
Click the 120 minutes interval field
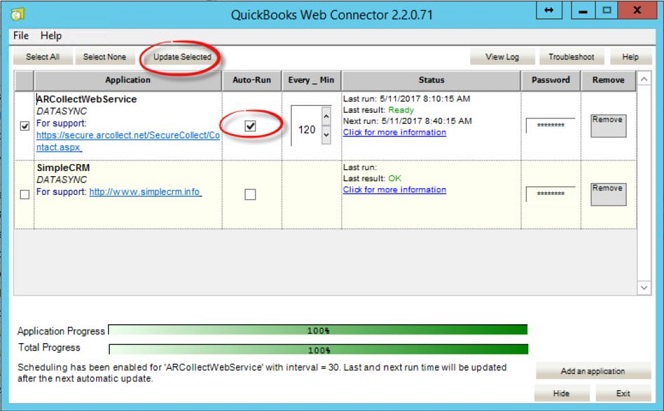pos(306,129)
